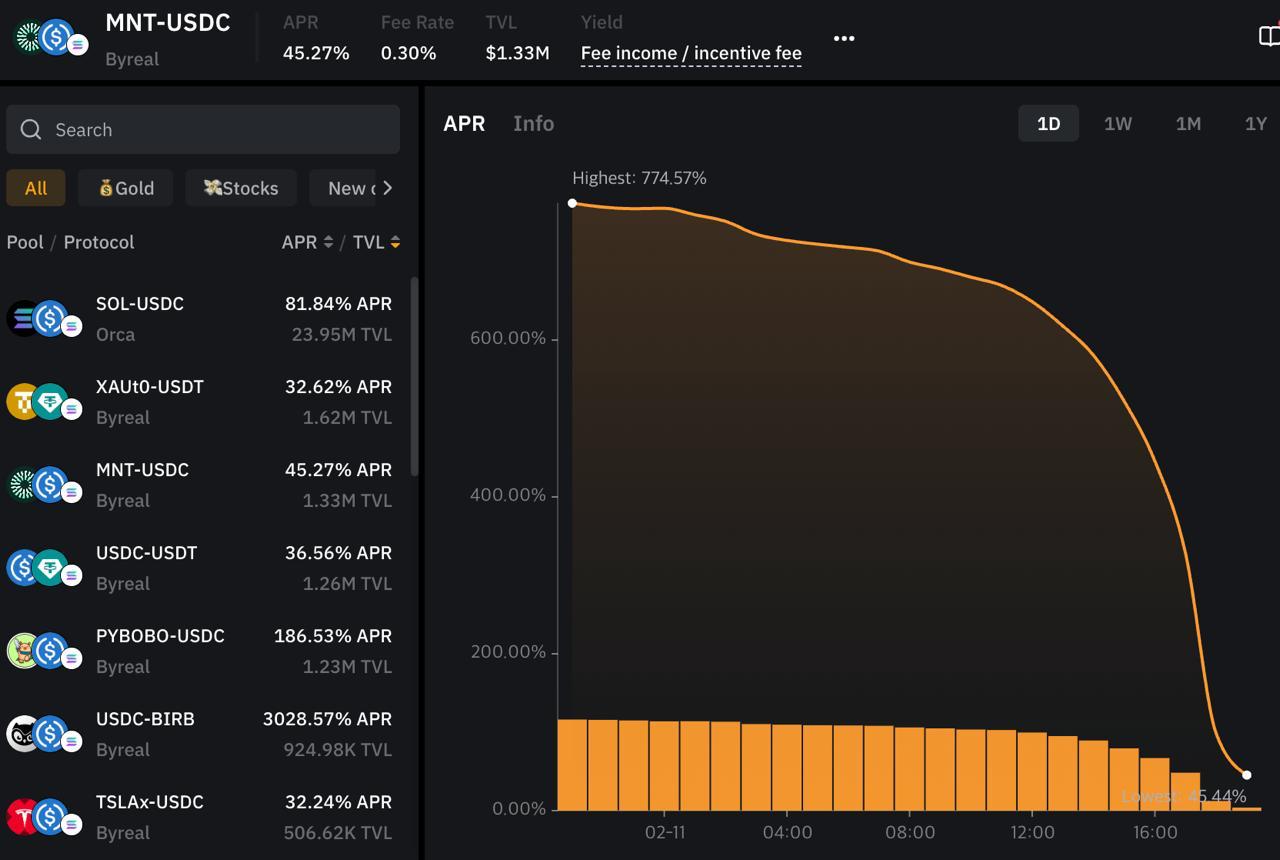Click in the Search input field
This screenshot has width=1280, height=860.
pos(220,130)
